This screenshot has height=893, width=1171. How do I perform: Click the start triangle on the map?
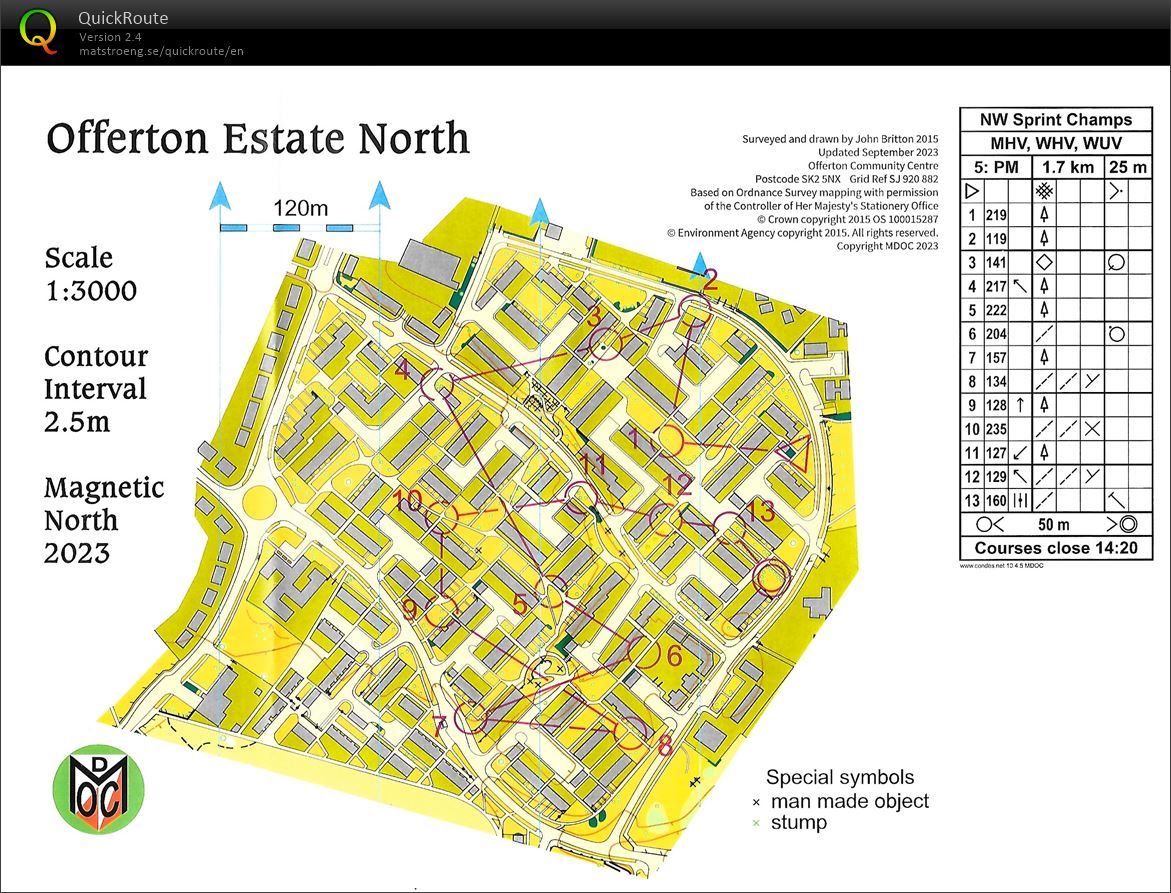click(795, 452)
